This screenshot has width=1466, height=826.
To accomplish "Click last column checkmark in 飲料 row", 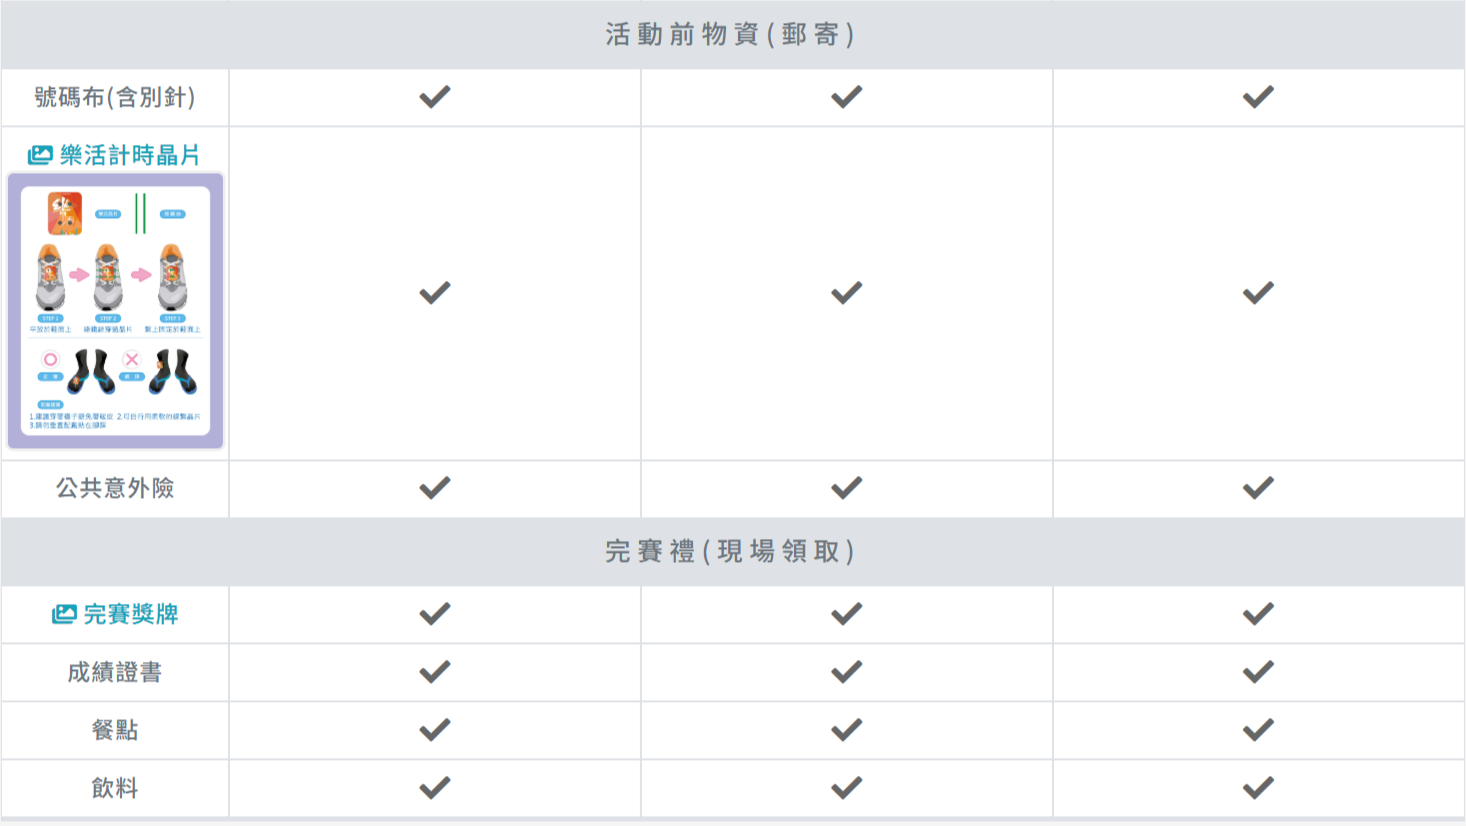I will pyautogui.click(x=1258, y=788).
